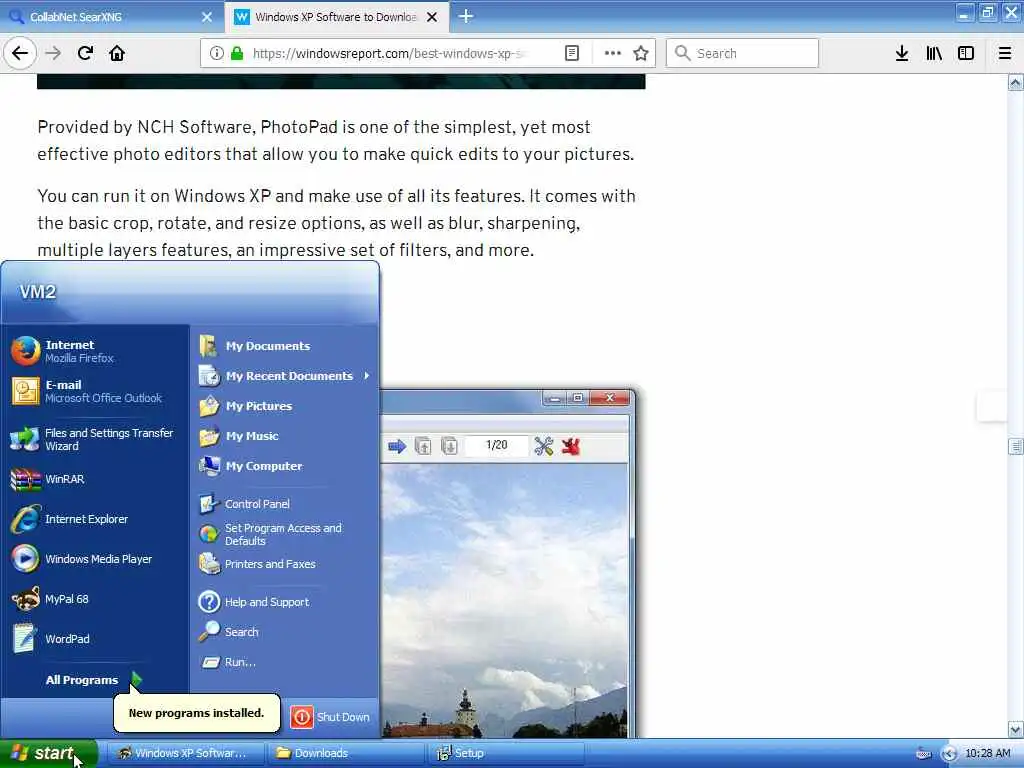Go forward one page

(54, 53)
